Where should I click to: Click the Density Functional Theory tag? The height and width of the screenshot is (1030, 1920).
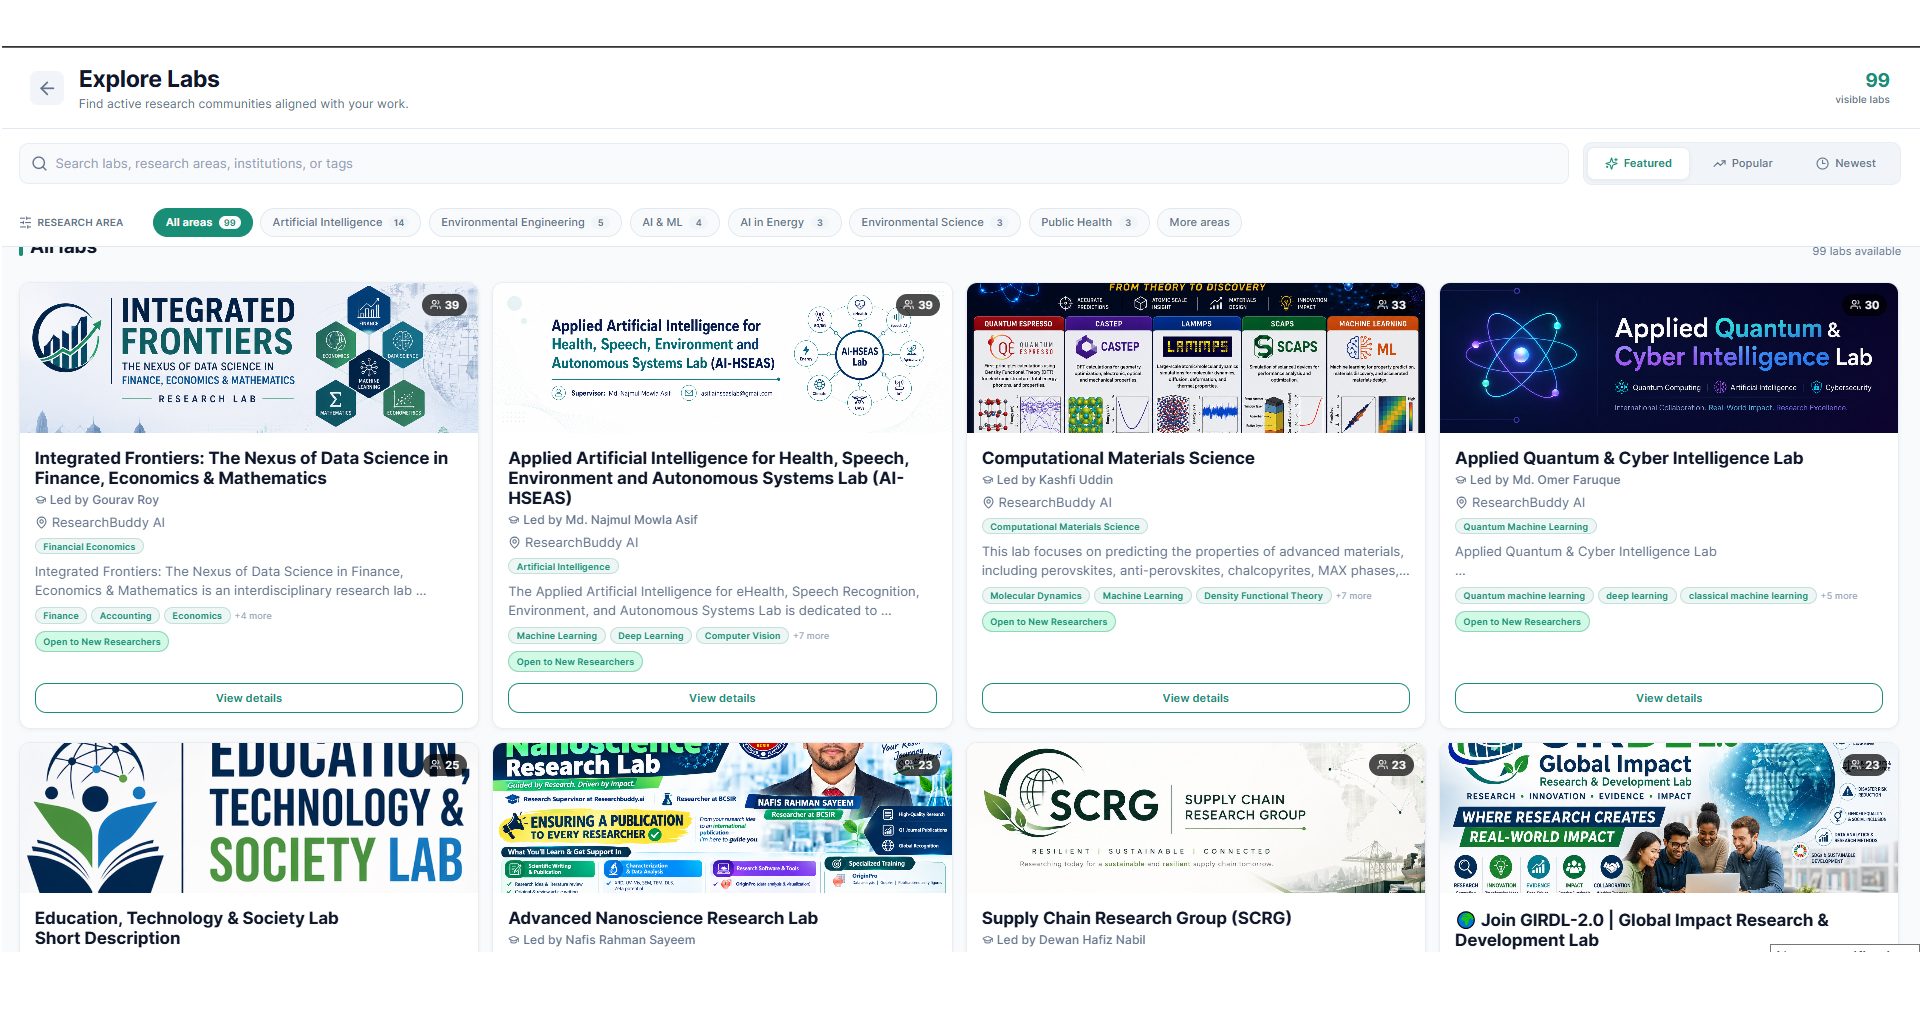click(x=1263, y=596)
